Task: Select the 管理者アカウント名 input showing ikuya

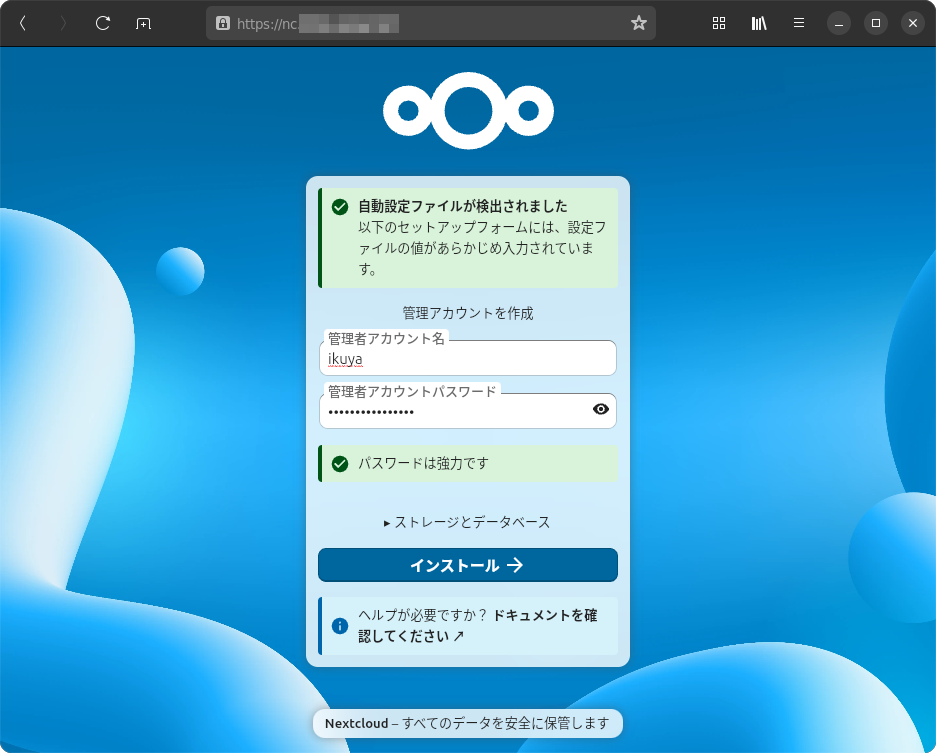Action: click(467, 358)
